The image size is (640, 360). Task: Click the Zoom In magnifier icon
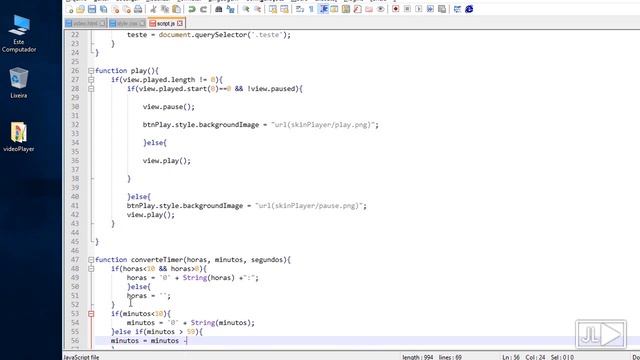(x=246, y=9)
